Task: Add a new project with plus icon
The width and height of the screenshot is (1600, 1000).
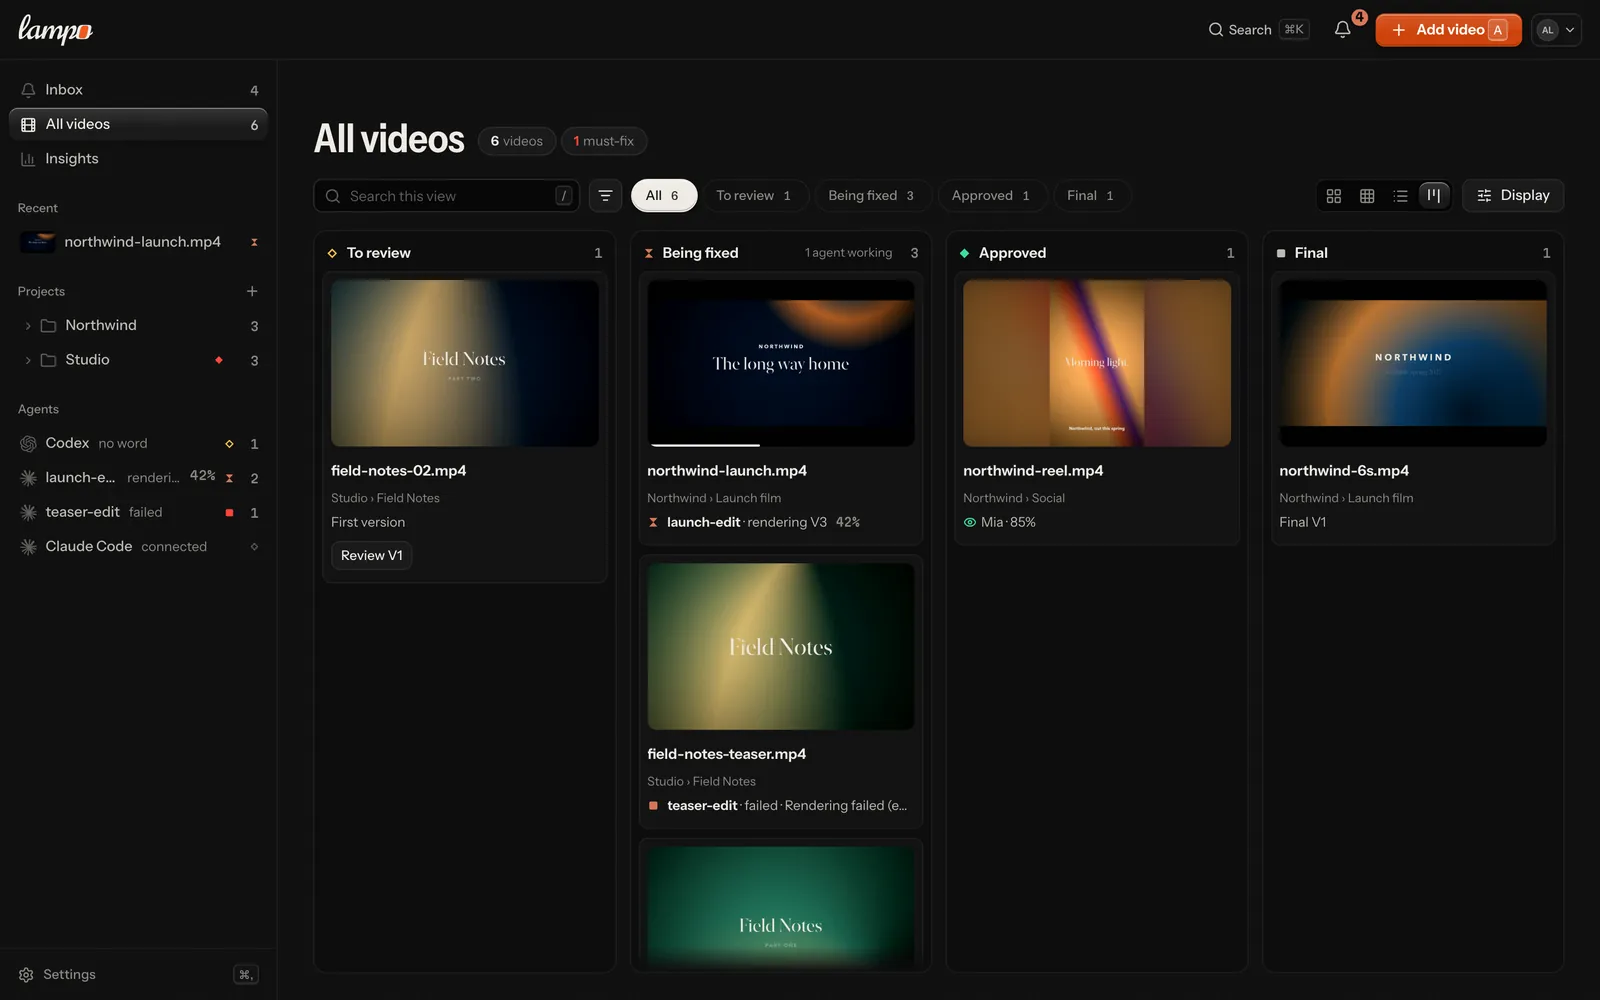Action: tap(252, 291)
